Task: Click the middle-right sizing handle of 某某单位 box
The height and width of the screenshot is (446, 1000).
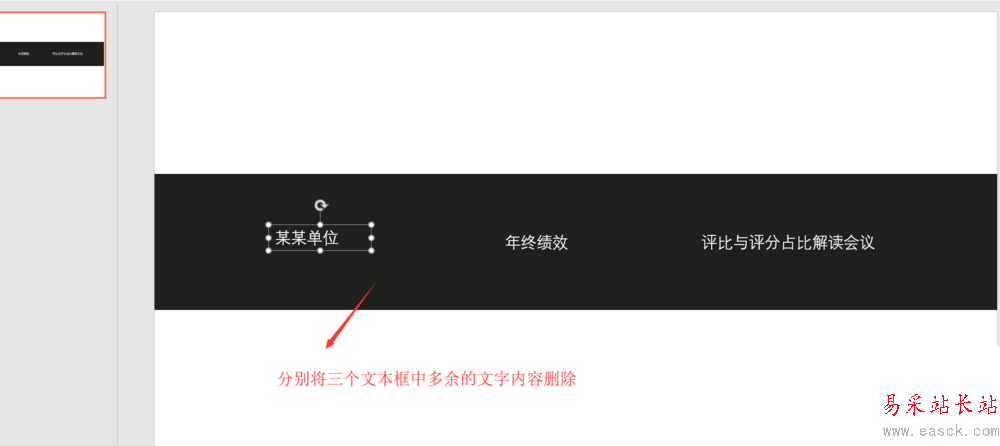Action: [371, 237]
